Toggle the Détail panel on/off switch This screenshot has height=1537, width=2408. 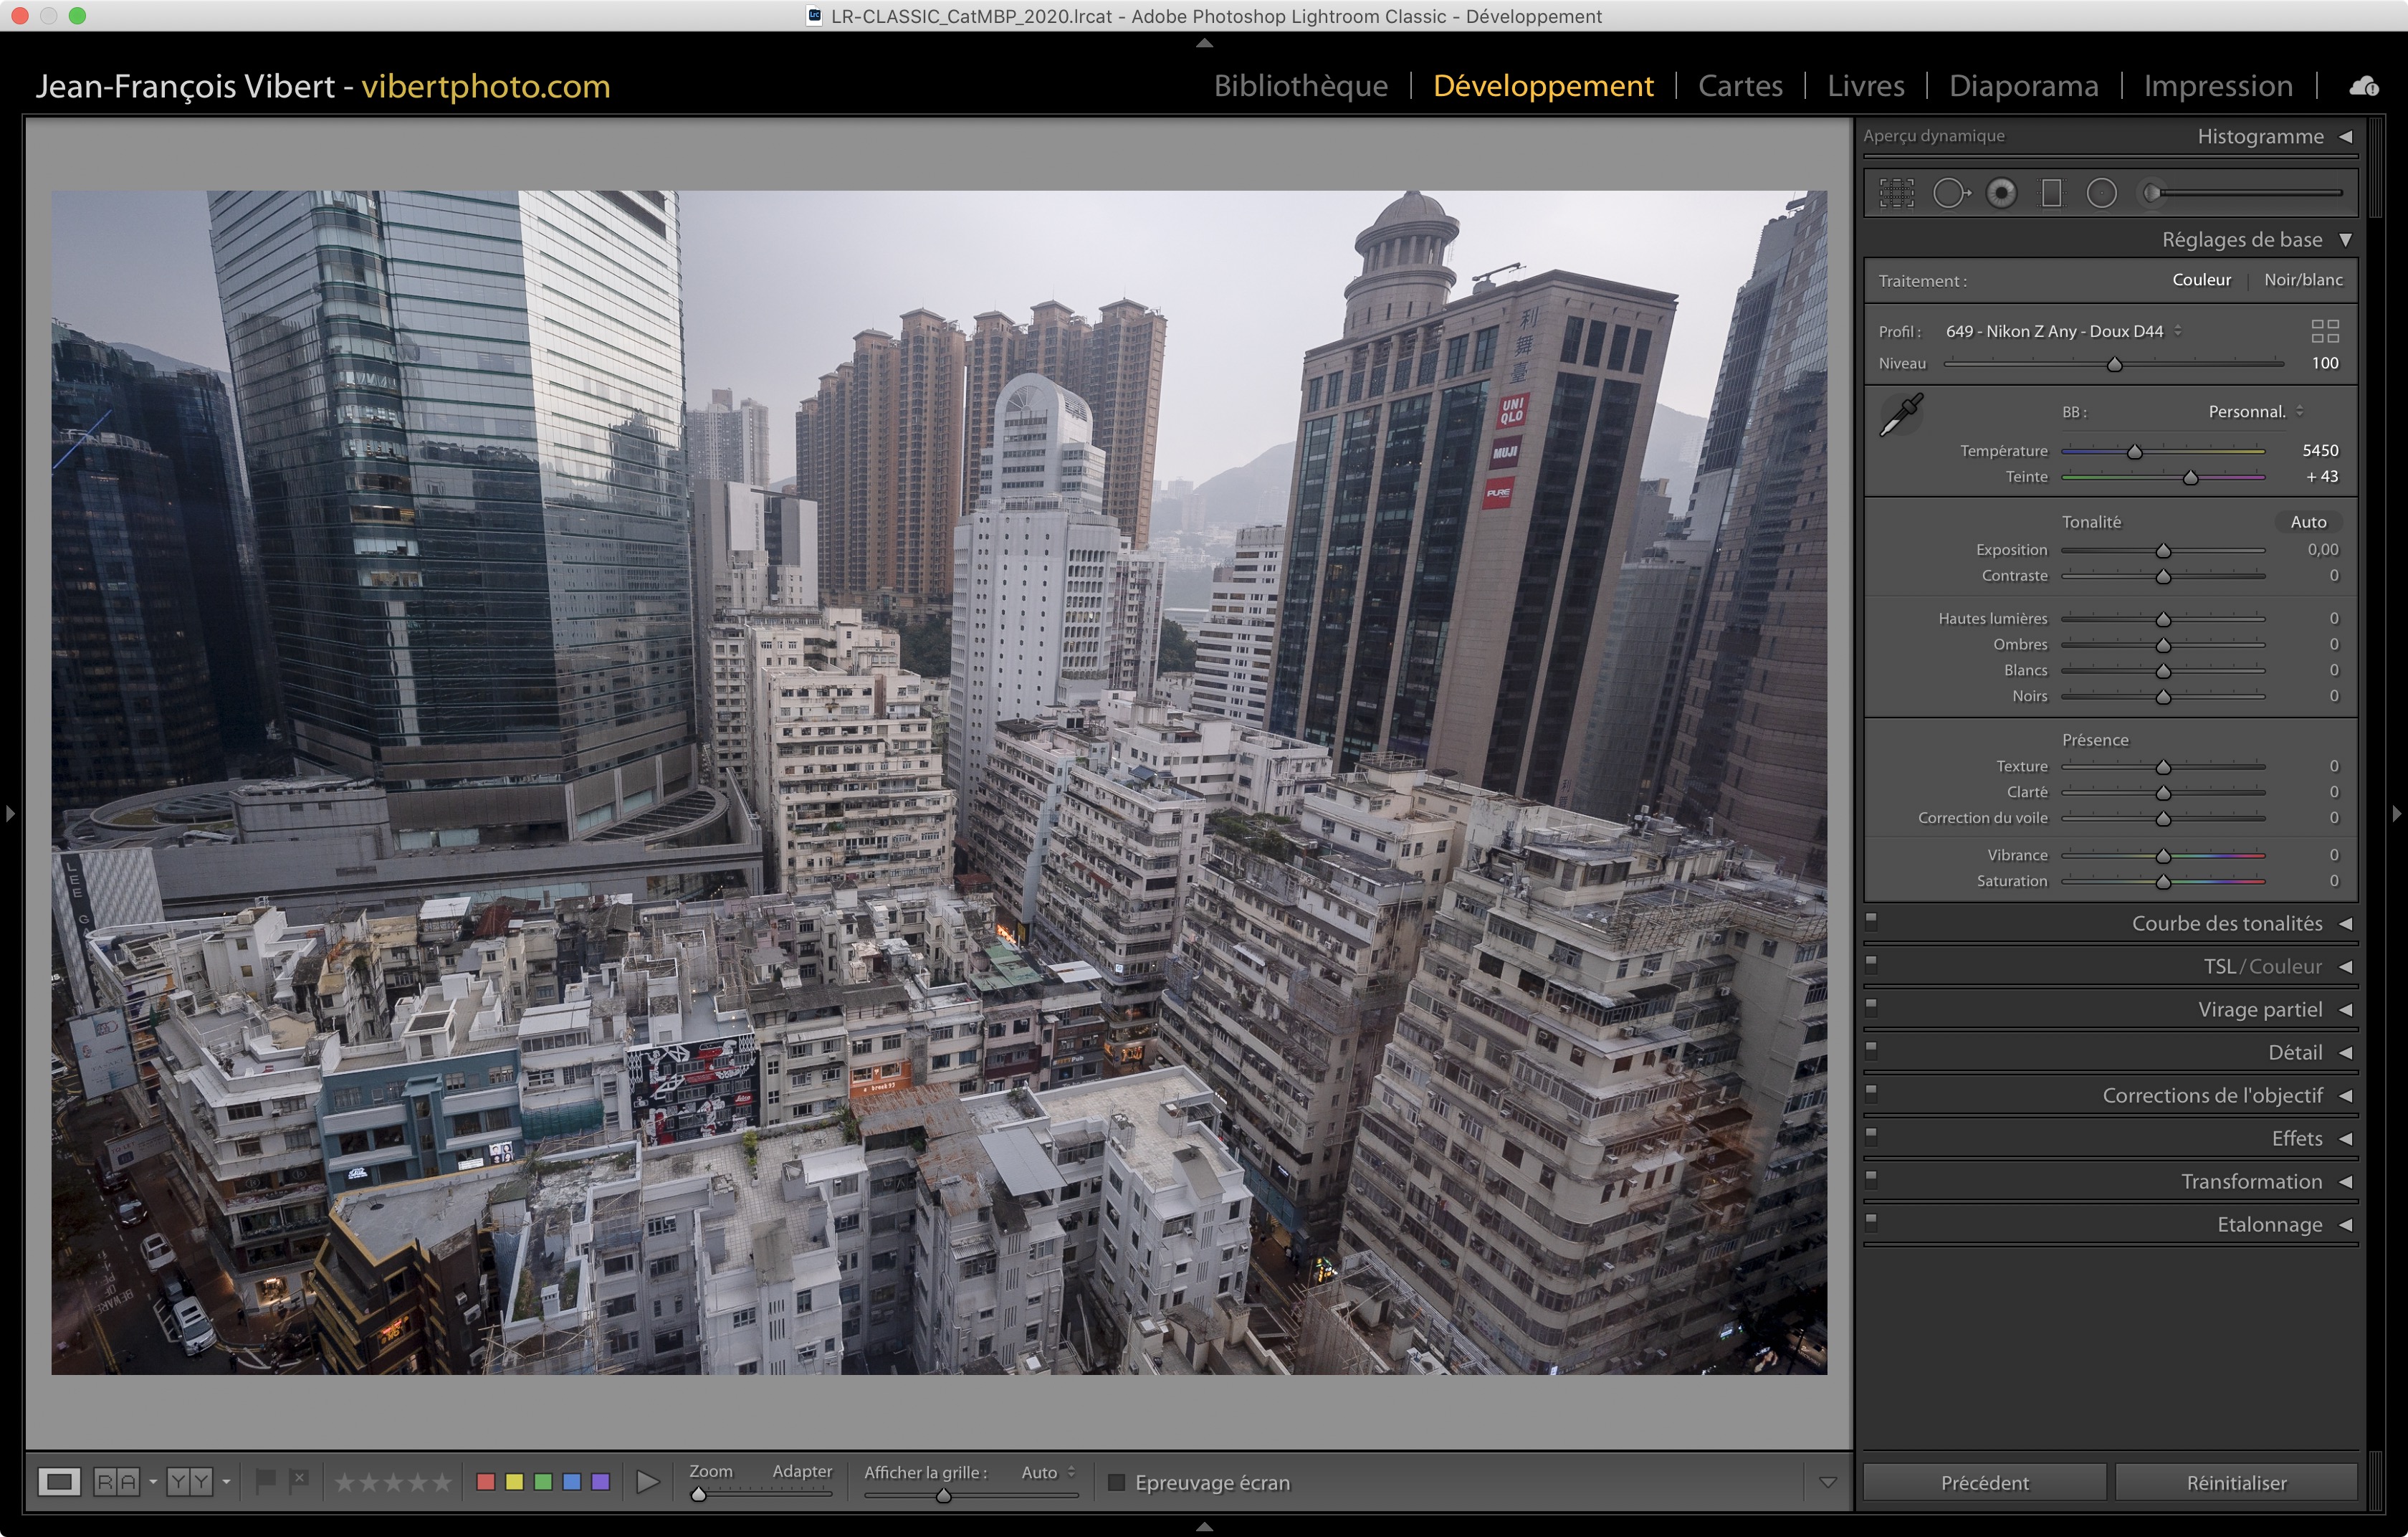click(x=1871, y=1050)
